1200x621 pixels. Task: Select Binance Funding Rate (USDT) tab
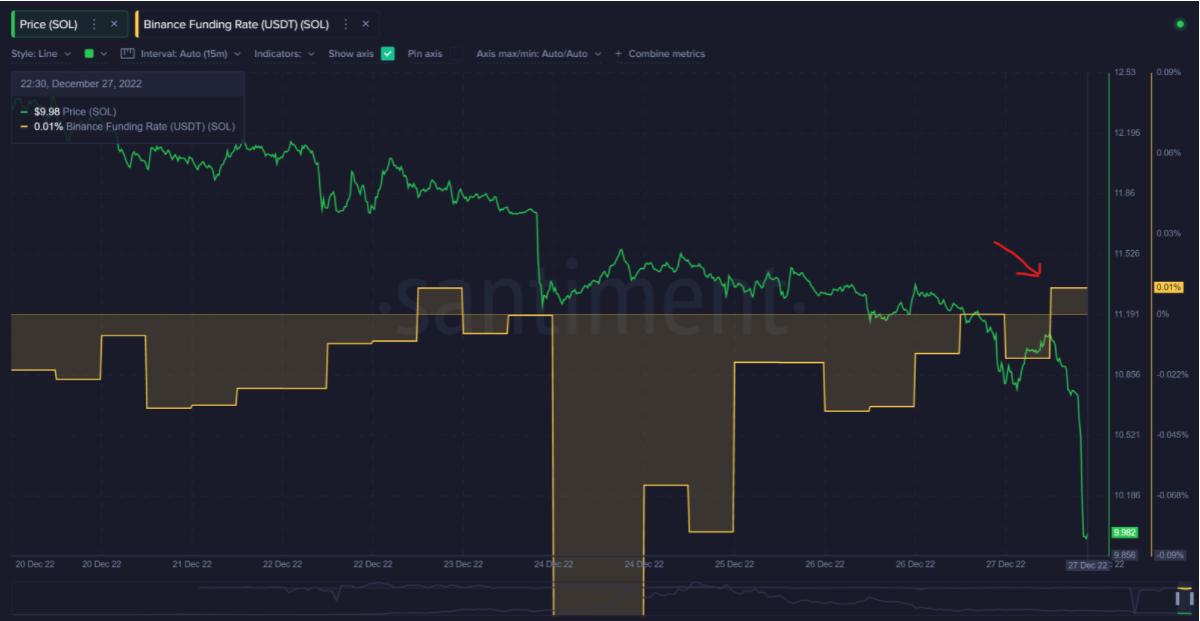235,23
